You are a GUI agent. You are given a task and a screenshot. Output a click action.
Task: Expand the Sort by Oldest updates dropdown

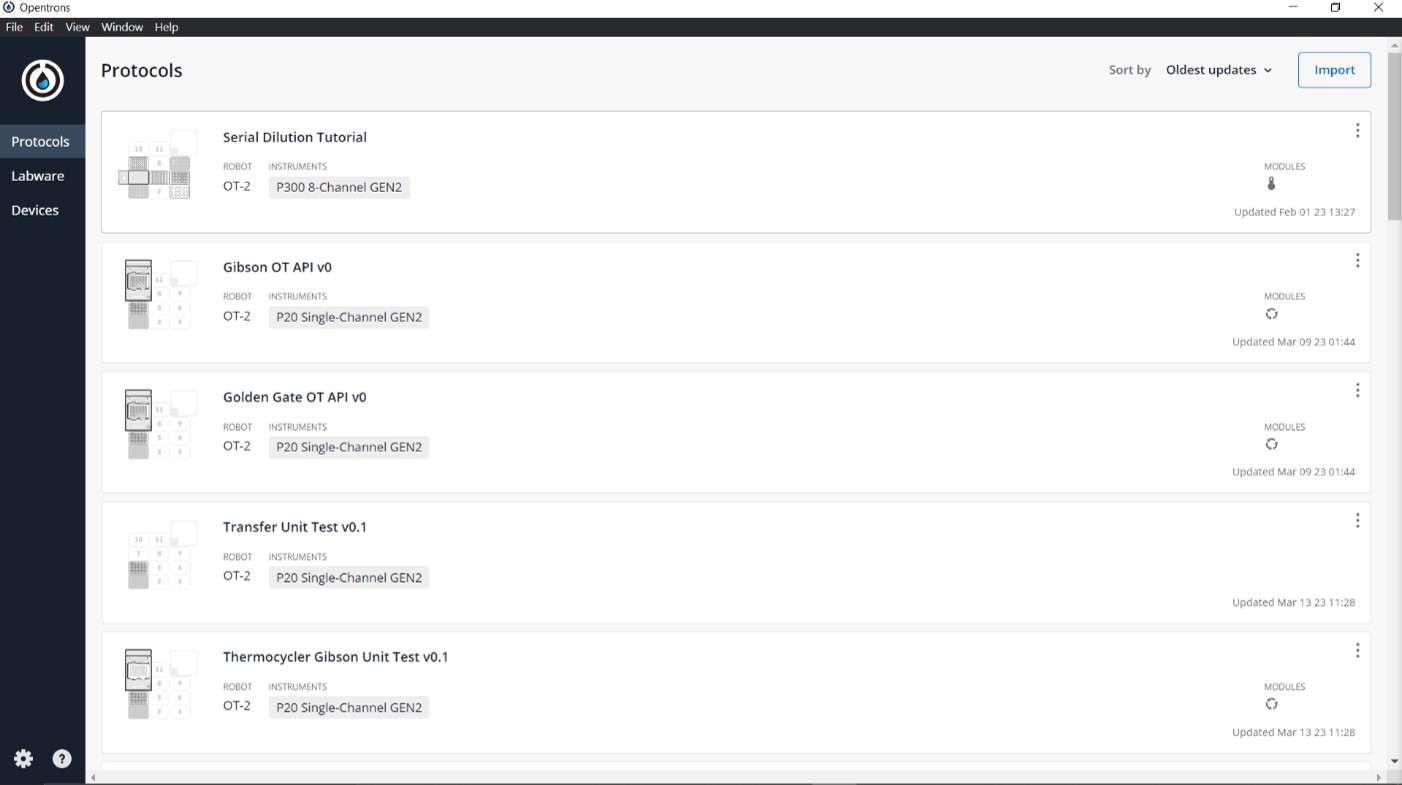(x=1219, y=70)
